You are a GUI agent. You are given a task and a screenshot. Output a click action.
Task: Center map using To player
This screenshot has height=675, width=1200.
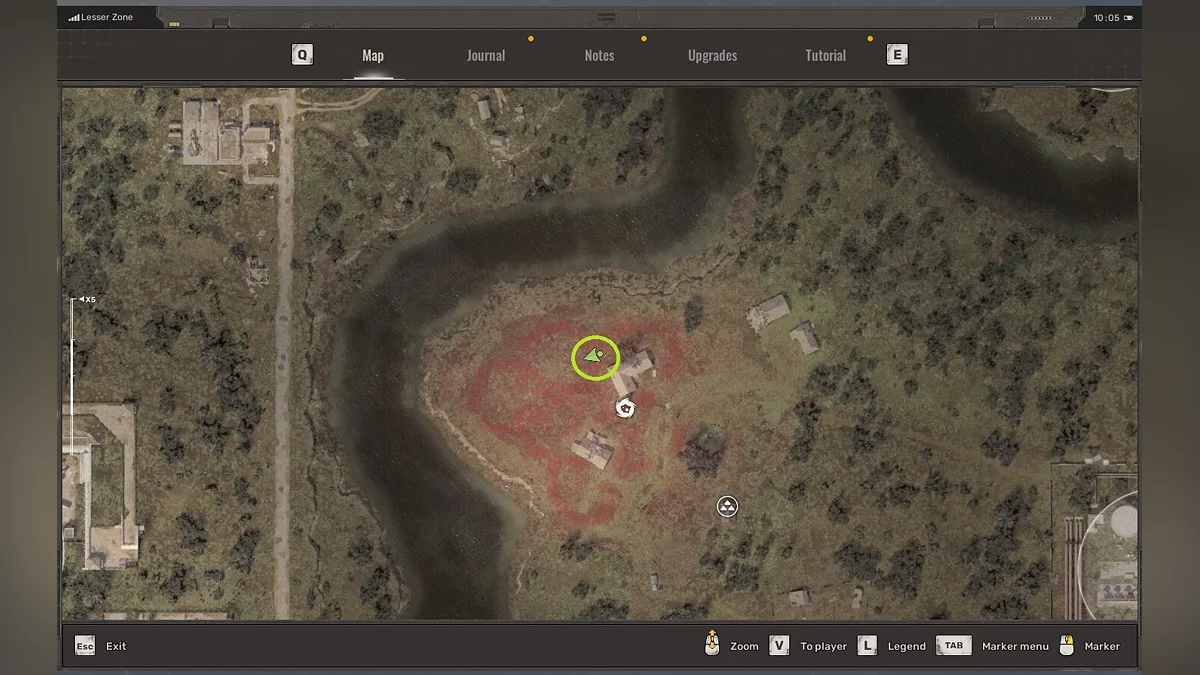tap(823, 646)
